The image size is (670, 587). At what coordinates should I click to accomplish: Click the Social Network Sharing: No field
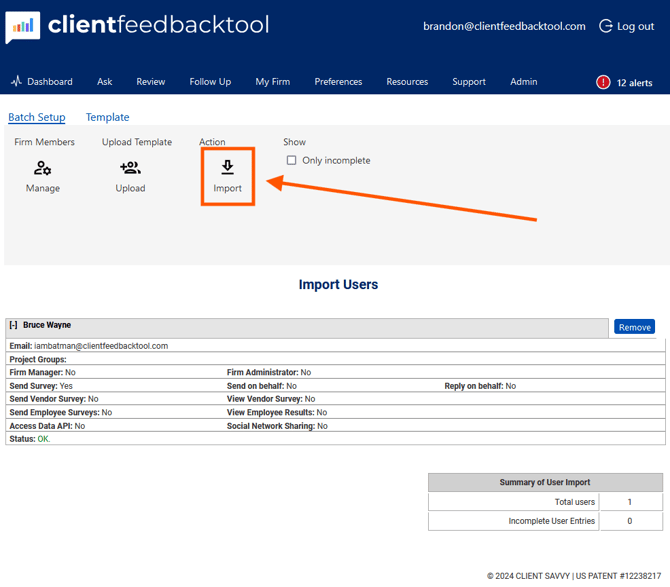tap(277, 426)
